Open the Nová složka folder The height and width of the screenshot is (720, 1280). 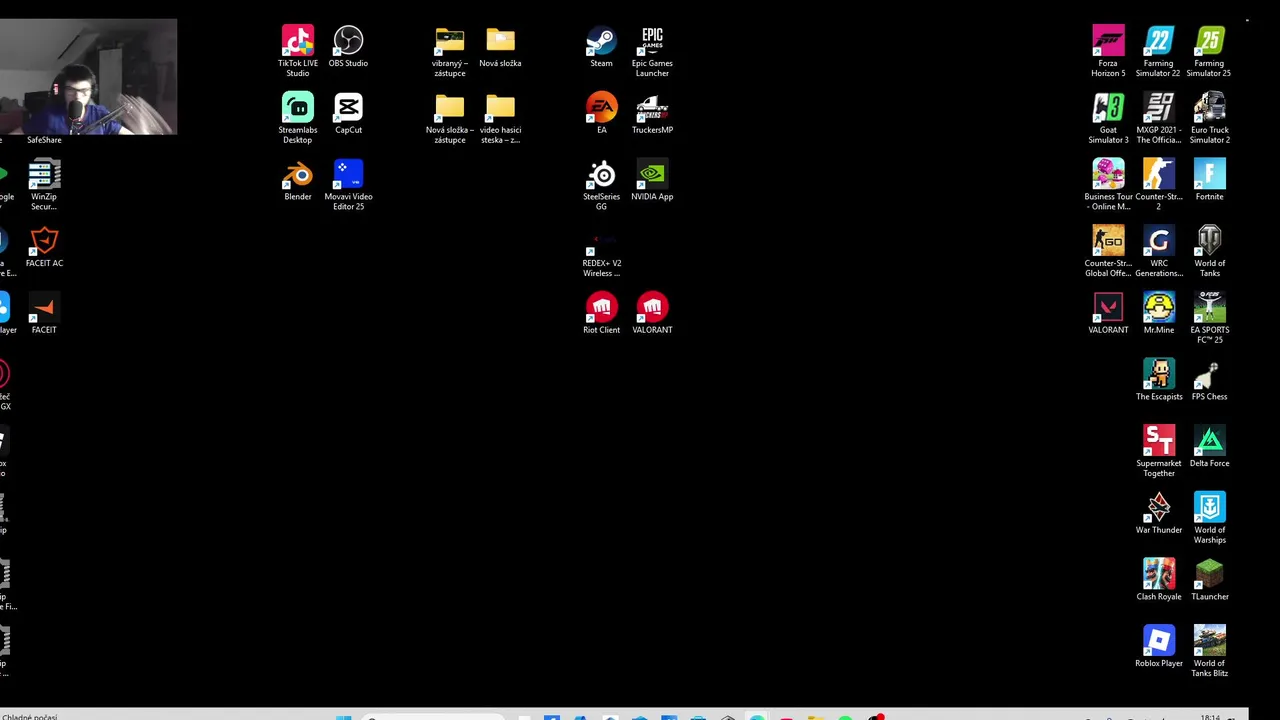(x=500, y=41)
